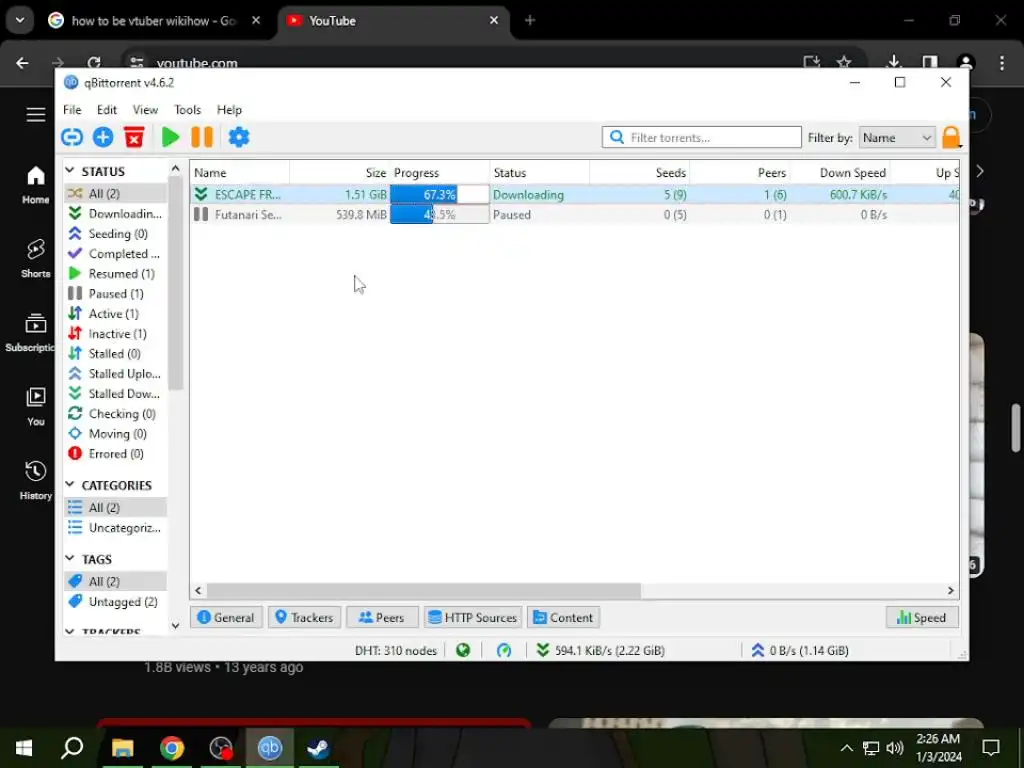Click torrent list scroll left arrow
The image size is (1024, 768).
coord(199,590)
